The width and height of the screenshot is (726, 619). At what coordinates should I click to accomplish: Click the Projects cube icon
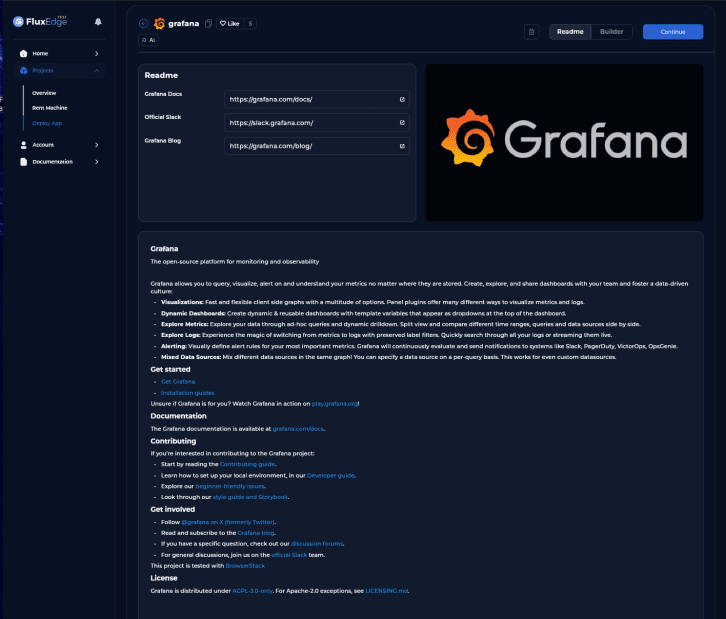(x=24, y=70)
